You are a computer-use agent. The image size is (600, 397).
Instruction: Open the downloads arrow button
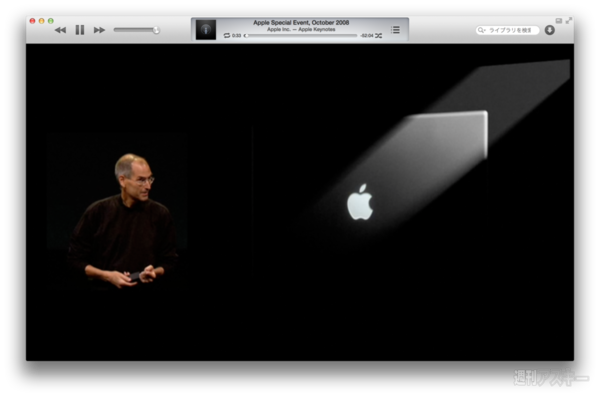(550, 30)
